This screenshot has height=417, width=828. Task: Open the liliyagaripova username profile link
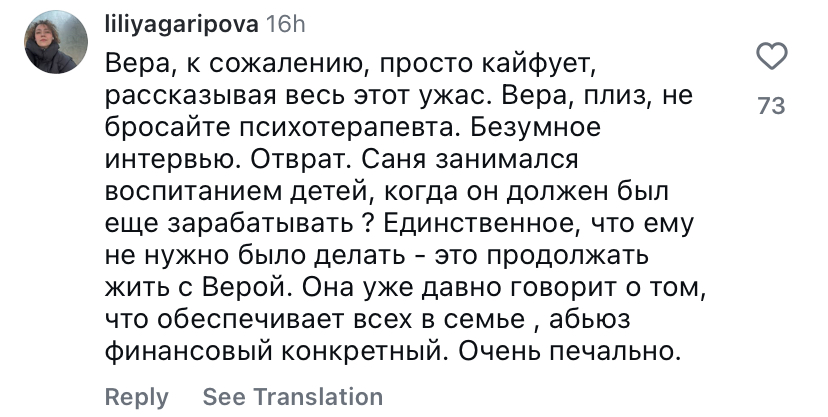coord(182,25)
